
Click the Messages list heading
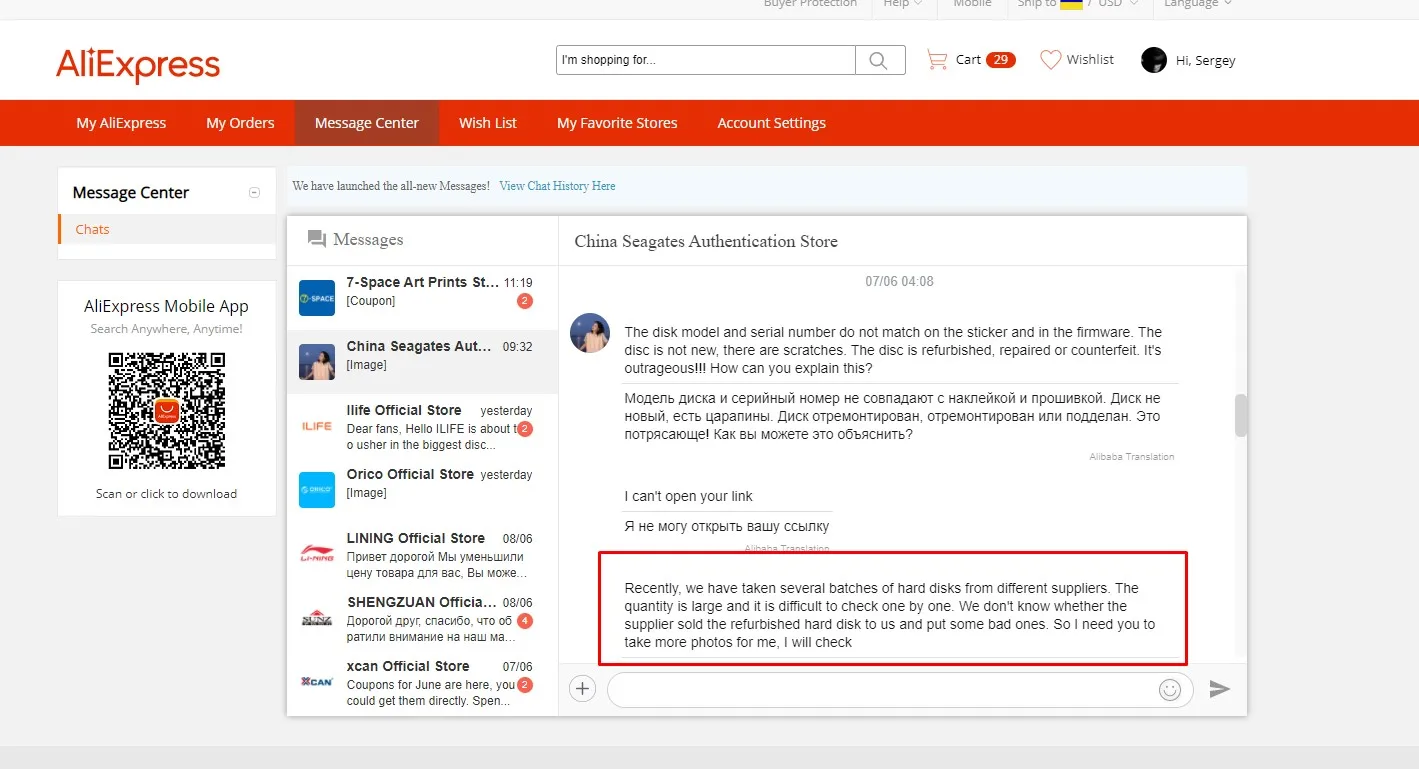(x=368, y=240)
